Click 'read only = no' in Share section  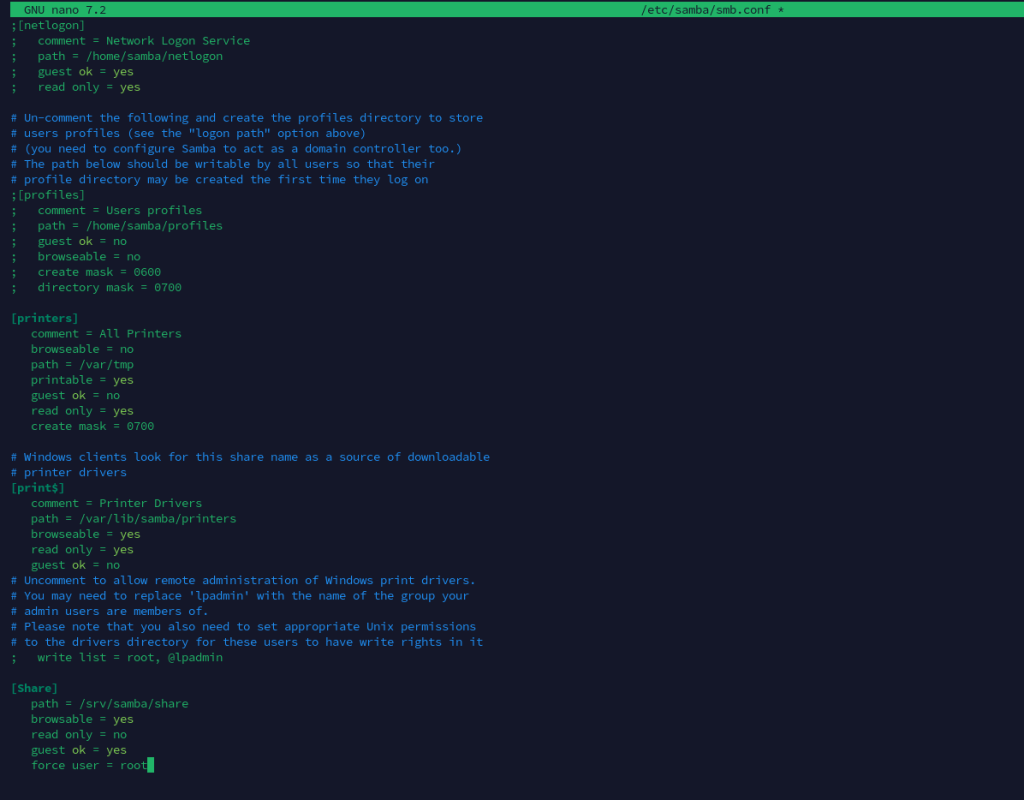(79, 734)
